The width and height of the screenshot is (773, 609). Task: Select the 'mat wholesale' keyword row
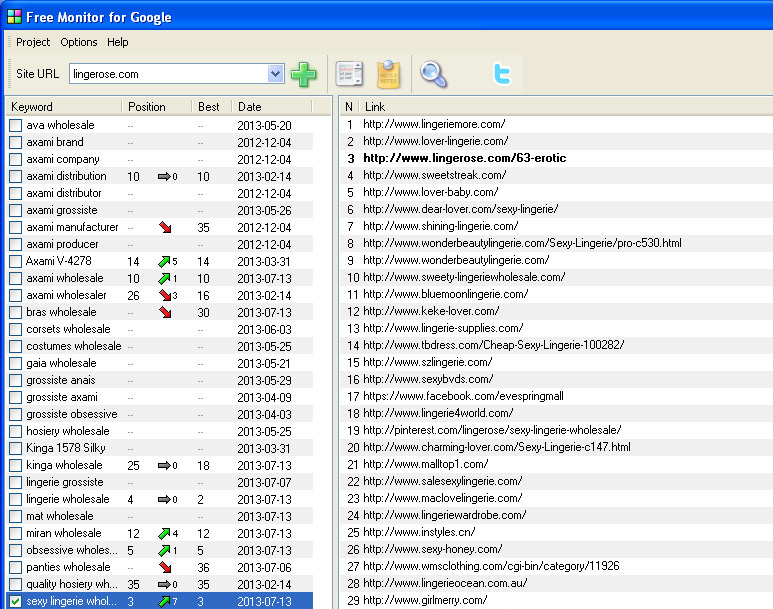point(160,516)
